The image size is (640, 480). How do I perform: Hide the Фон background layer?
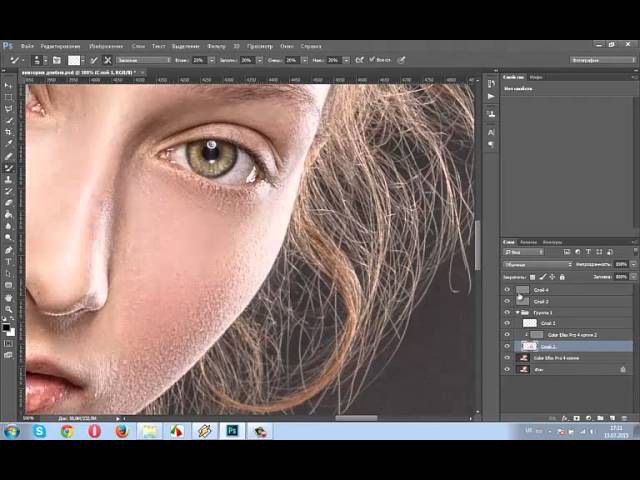point(507,369)
